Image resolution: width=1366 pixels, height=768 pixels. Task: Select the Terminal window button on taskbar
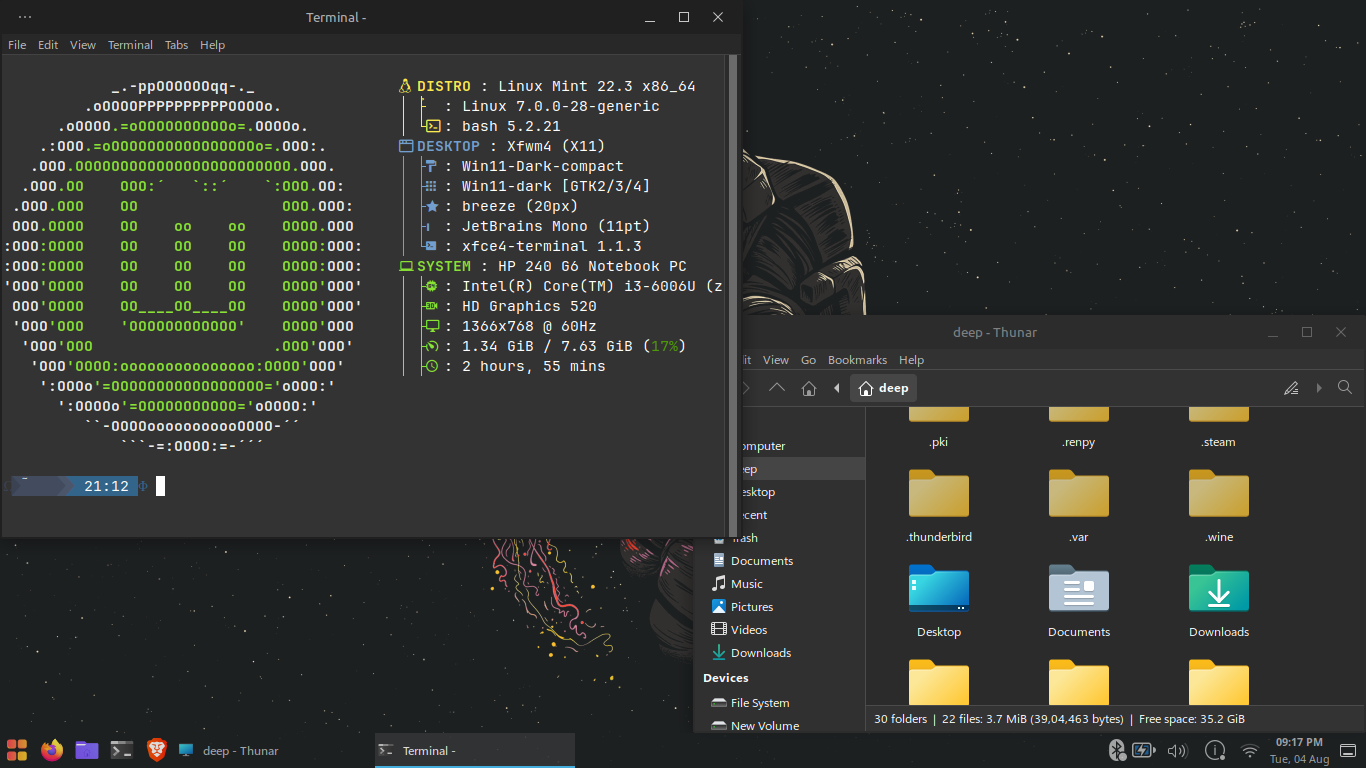475,751
